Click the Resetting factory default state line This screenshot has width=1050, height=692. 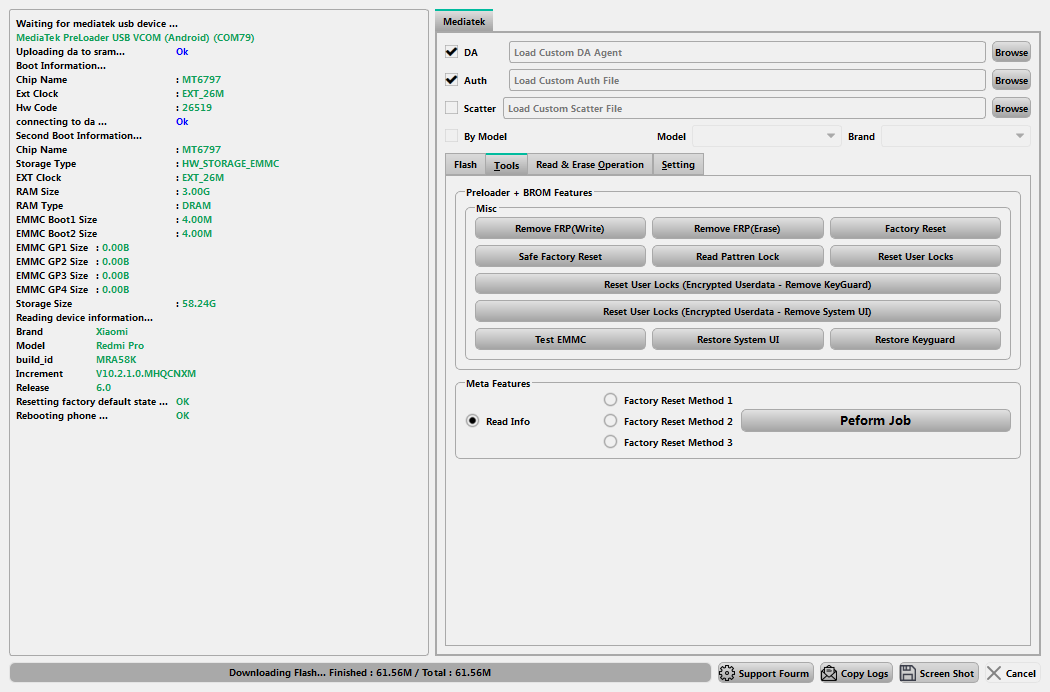coord(102,402)
